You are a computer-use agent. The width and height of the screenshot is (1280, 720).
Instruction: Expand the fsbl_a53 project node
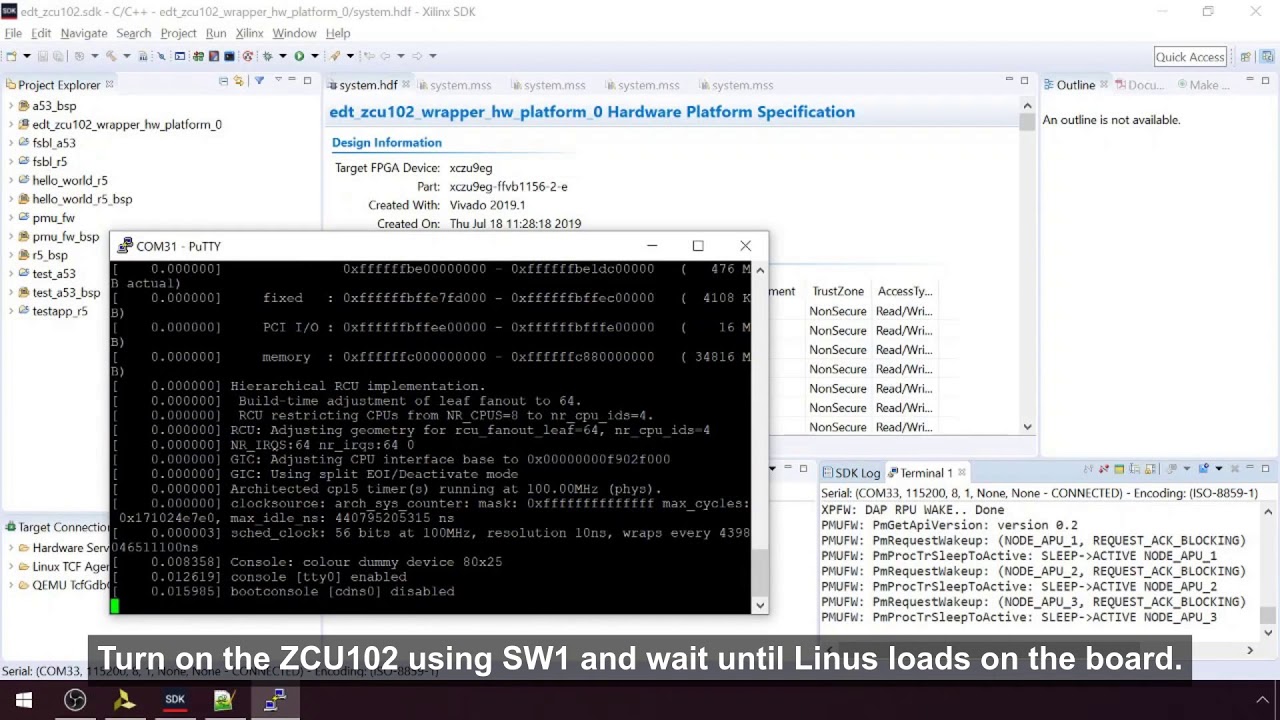click(11, 143)
